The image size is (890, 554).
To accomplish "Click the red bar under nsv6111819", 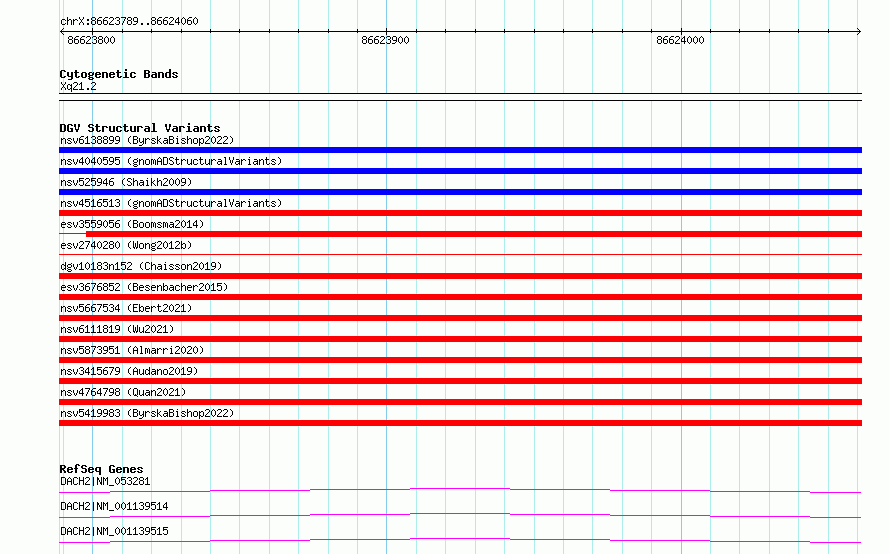I will (x=460, y=339).
